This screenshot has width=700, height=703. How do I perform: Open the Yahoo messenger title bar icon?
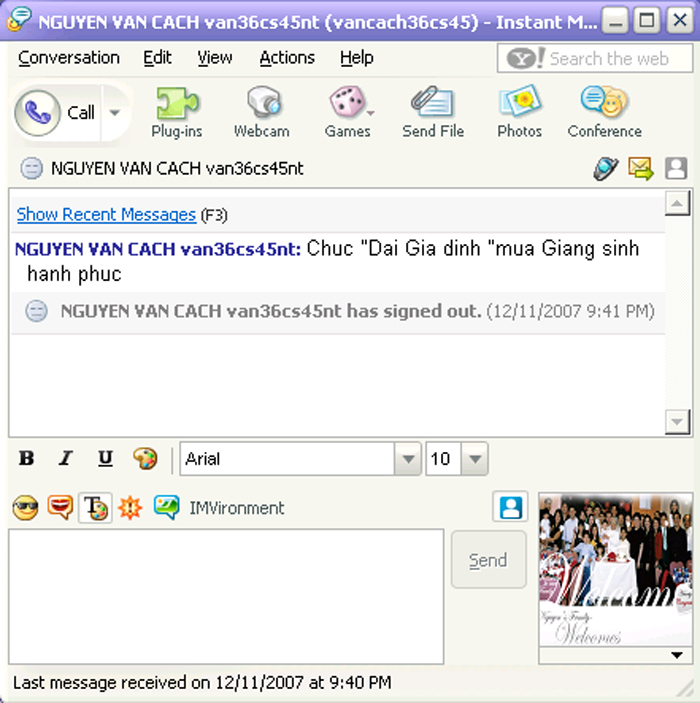18,20
